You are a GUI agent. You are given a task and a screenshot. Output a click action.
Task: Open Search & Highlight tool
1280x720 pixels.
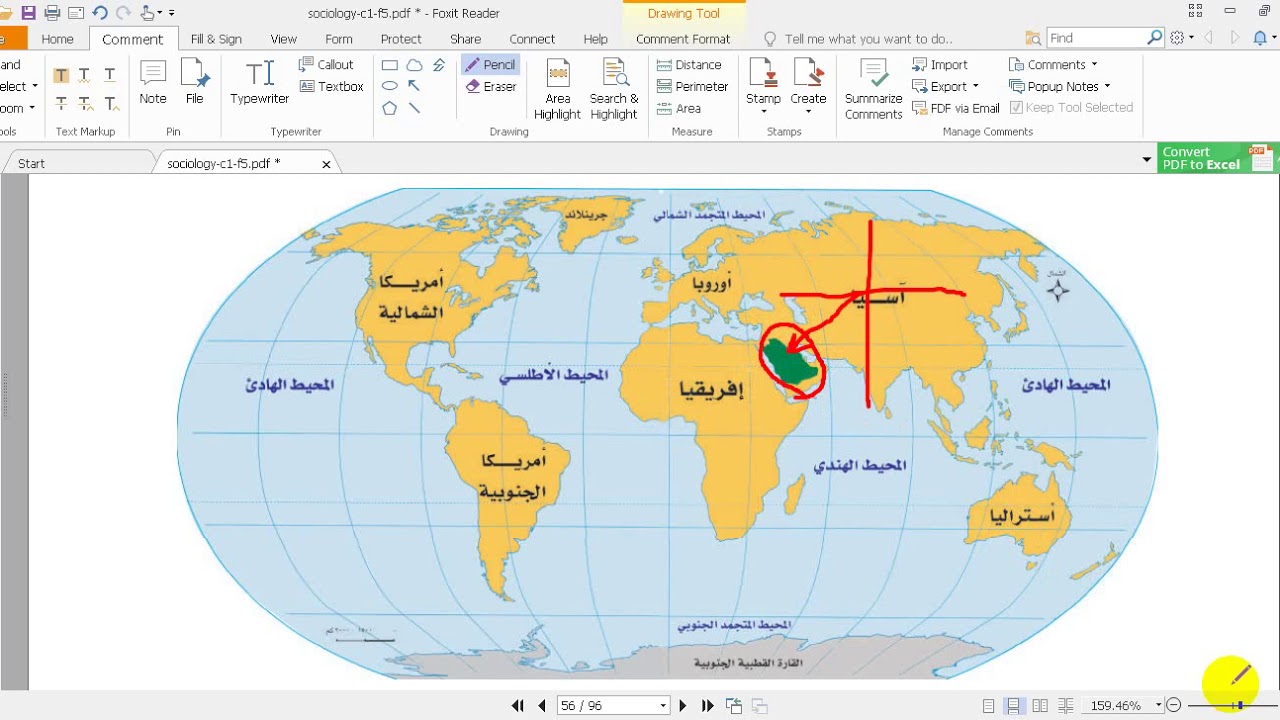614,90
